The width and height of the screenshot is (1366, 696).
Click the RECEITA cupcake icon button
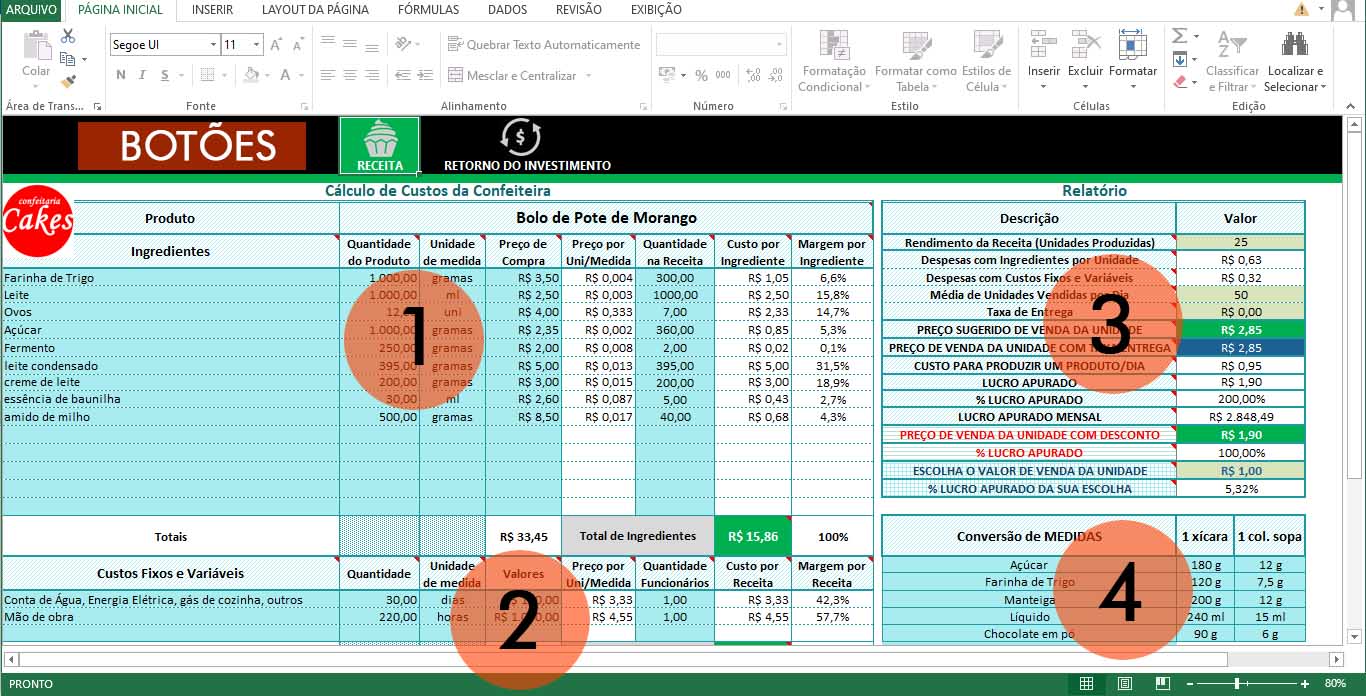380,145
